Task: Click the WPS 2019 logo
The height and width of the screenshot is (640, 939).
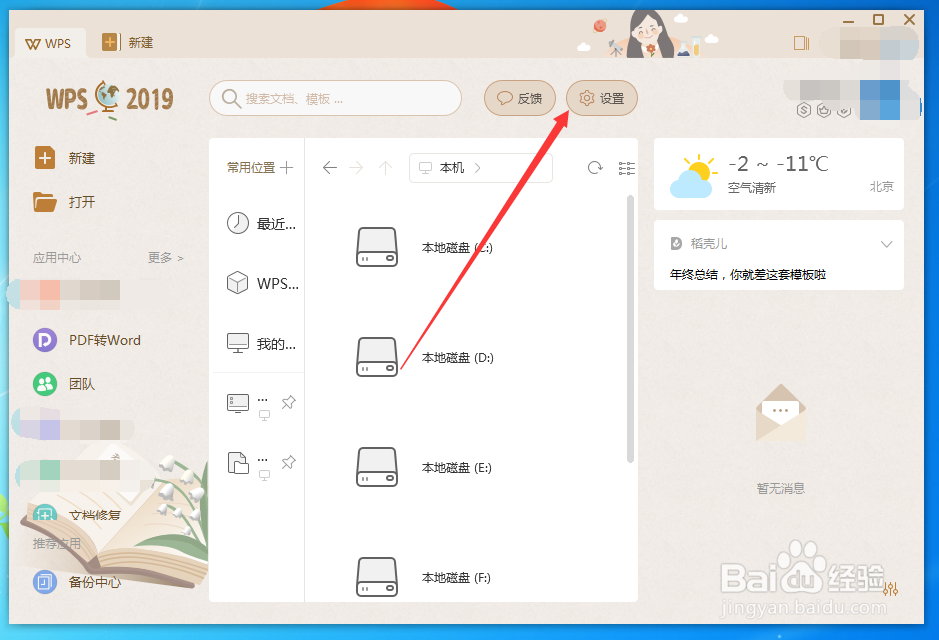Action: click(x=110, y=99)
